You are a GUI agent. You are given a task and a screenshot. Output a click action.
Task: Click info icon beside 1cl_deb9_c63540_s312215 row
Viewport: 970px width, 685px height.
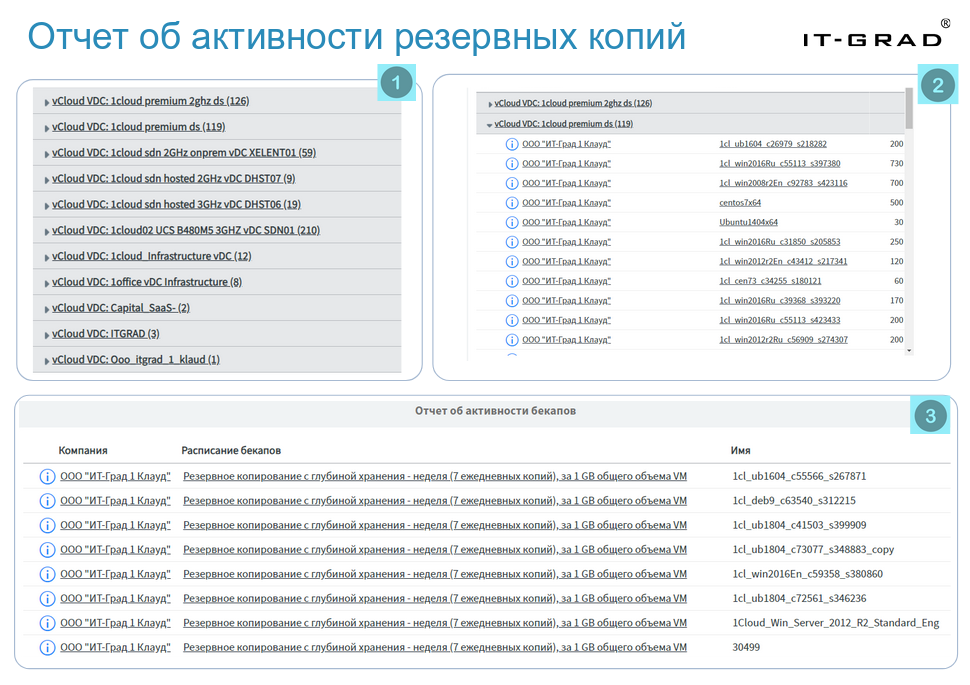(x=47, y=501)
